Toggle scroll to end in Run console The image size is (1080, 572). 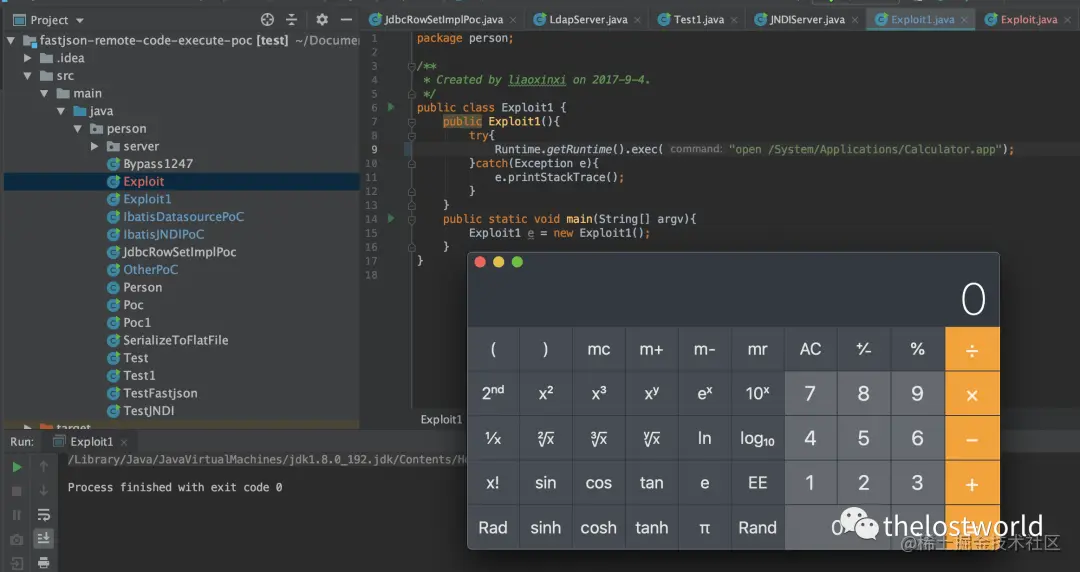pos(43,538)
